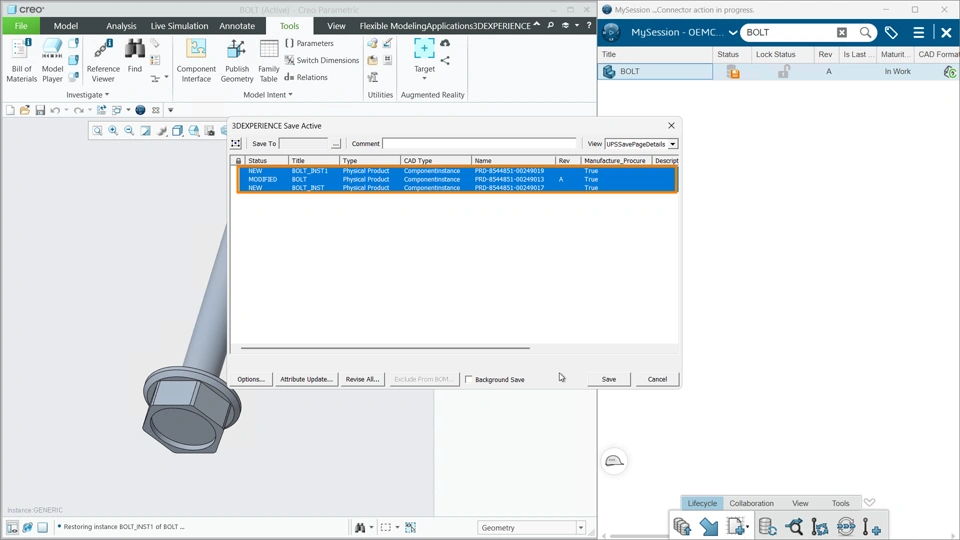Screen dimensions: 960x540
Task: Click Zoom In icon in graphics toolbar
Action: [113, 130]
